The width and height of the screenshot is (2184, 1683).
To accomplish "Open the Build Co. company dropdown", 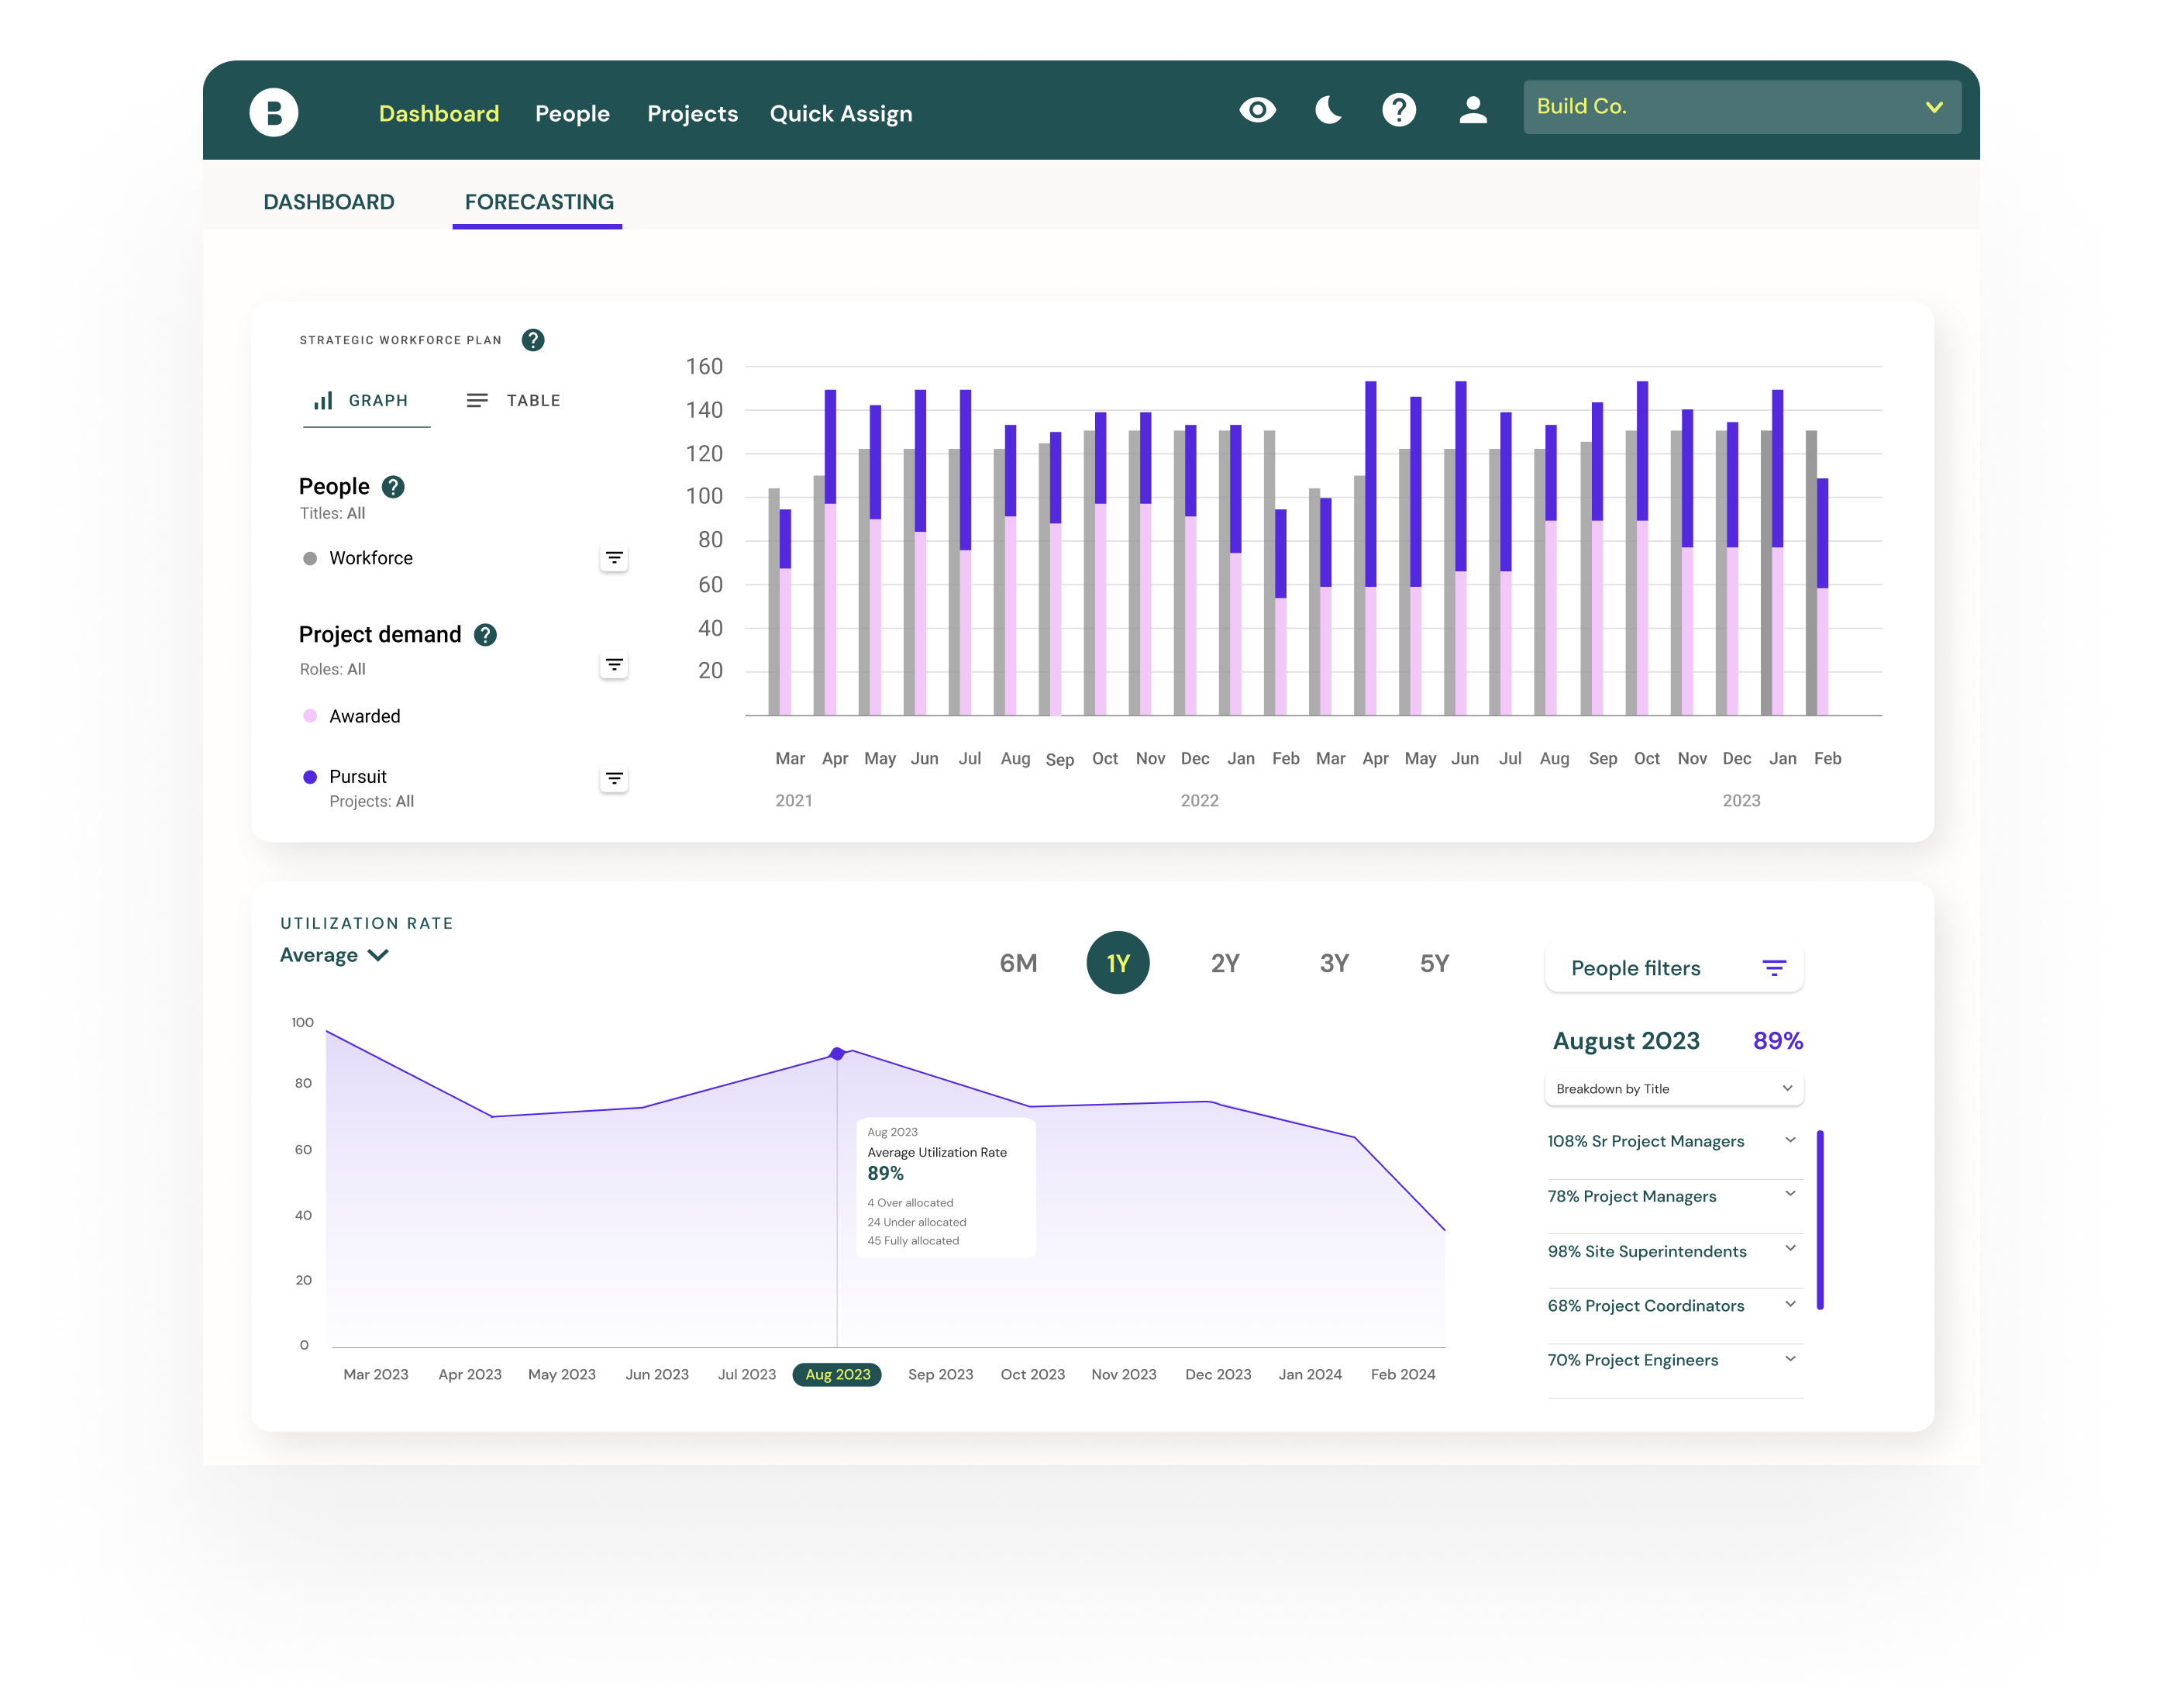I will 1741,107.
